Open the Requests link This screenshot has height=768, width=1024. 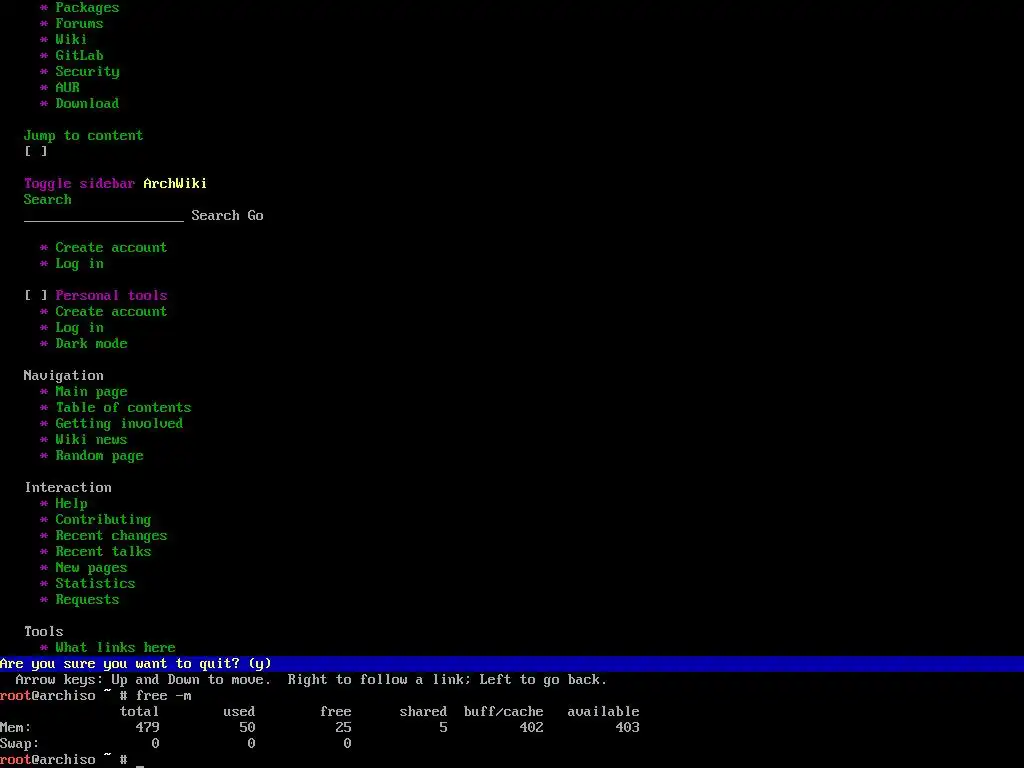pyautogui.click(x=87, y=600)
